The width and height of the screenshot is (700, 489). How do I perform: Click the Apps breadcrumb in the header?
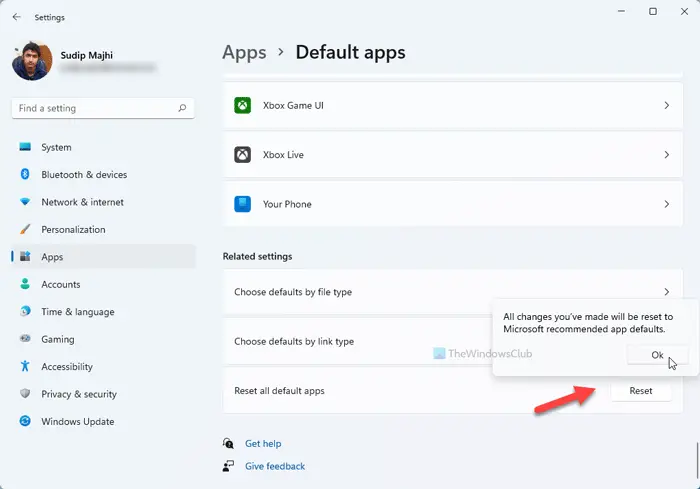pyautogui.click(x=244, y=53)
